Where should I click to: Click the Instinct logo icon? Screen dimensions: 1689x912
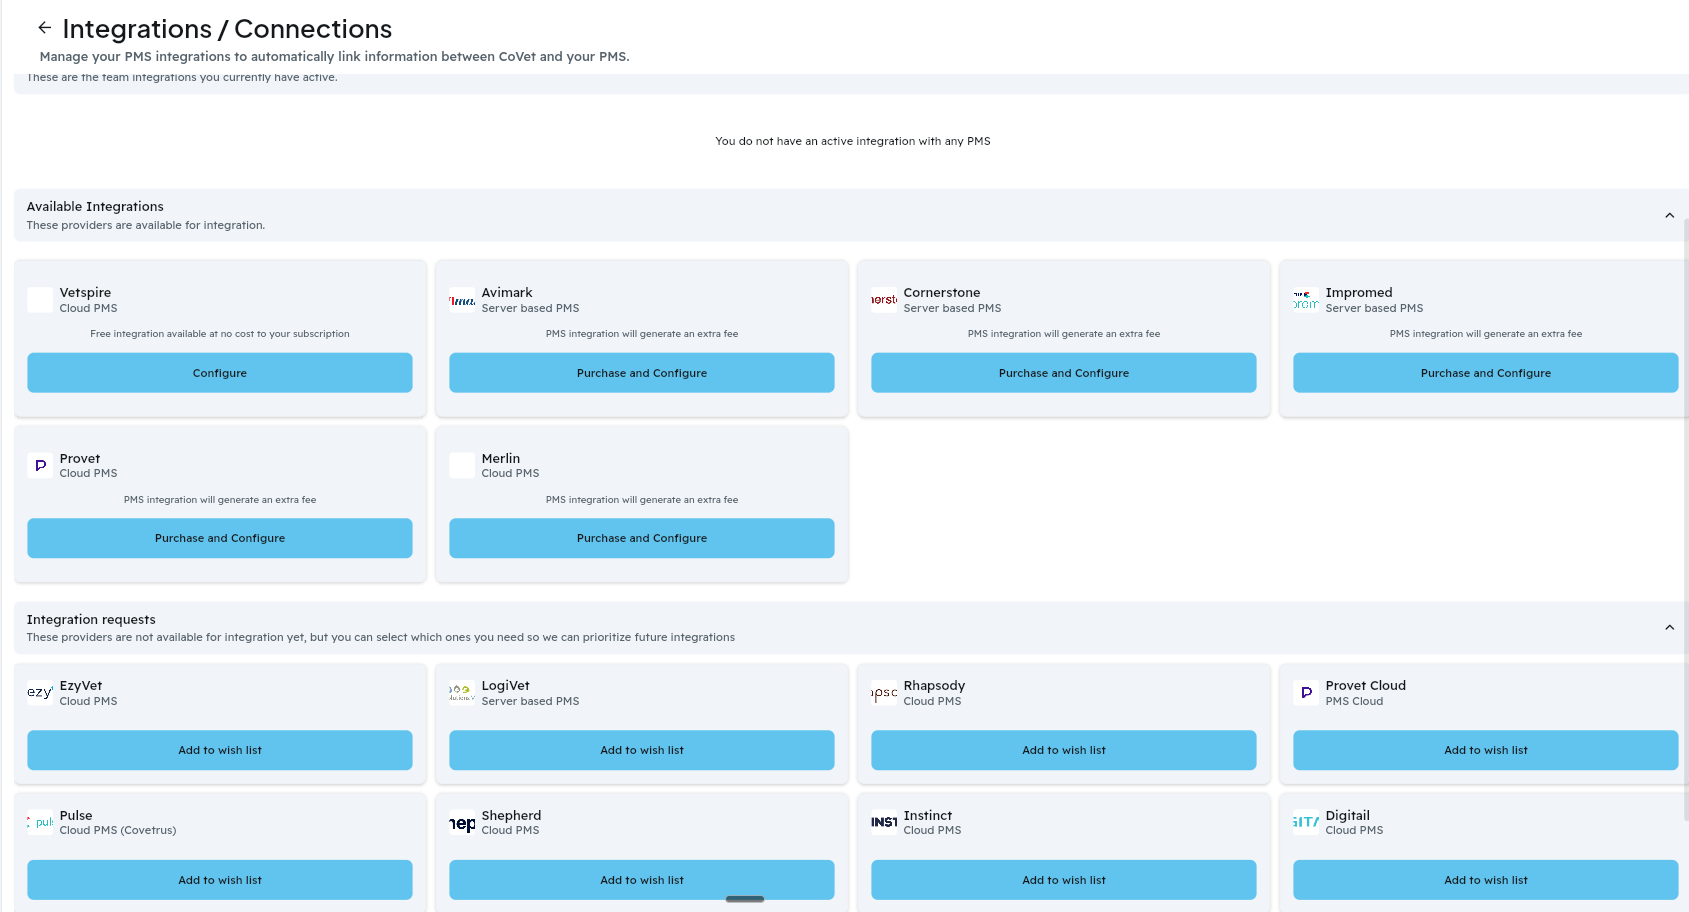[x=884, y=822]
